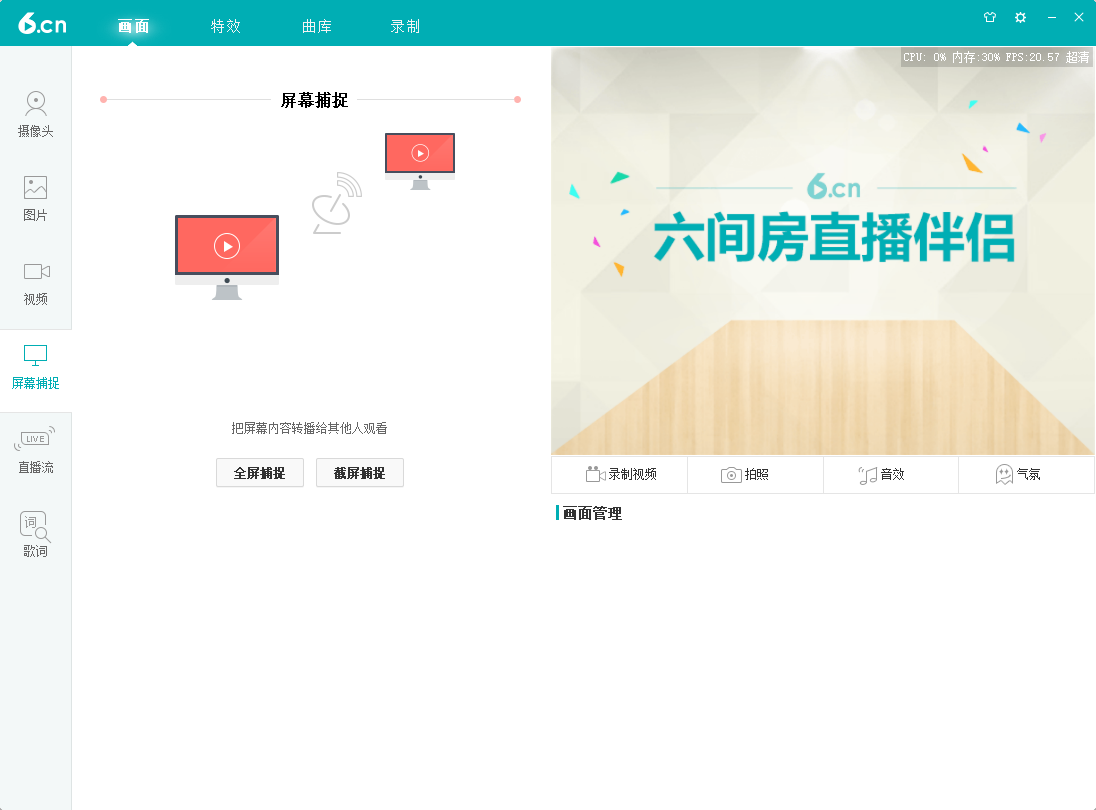
Task: Switch to the 曲库 tab
Action: (317, 27)
